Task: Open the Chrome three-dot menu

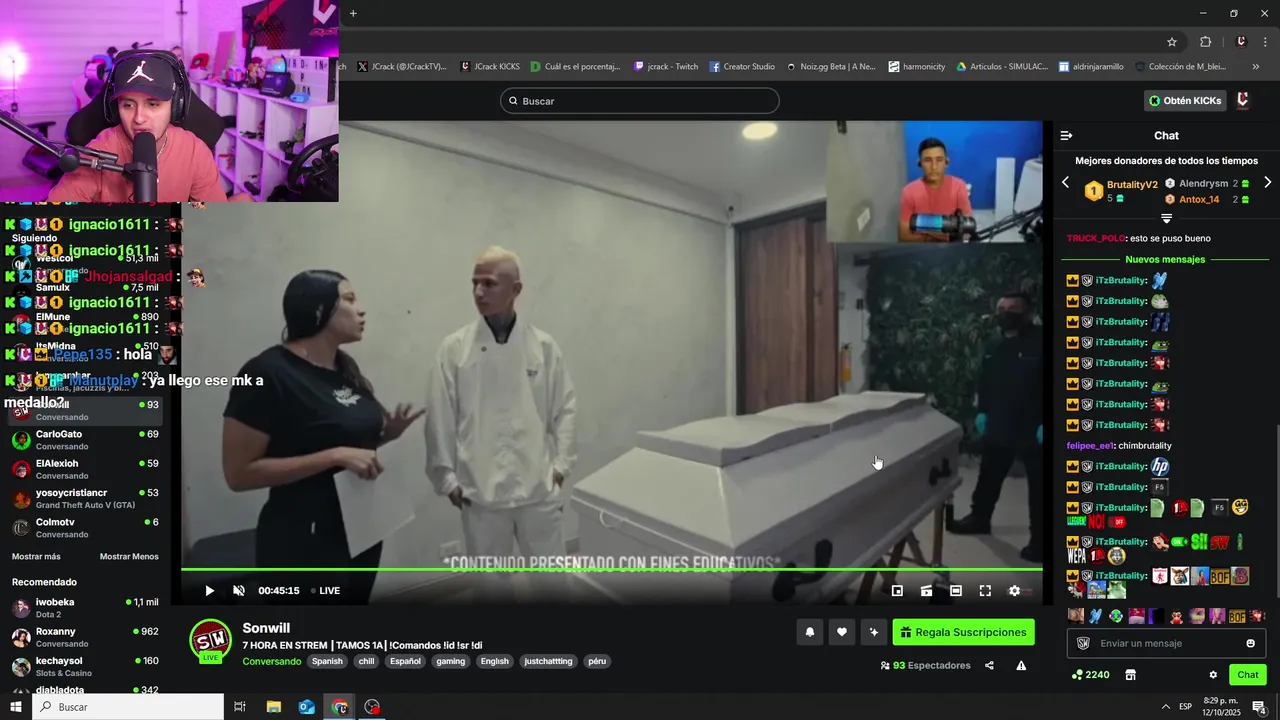Action: (1265, 42)
